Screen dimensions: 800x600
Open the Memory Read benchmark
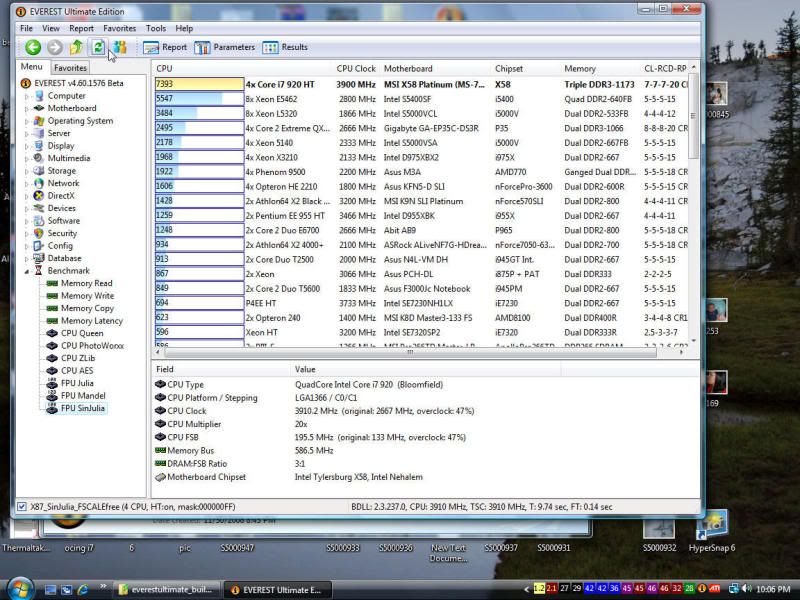[86, 283]
